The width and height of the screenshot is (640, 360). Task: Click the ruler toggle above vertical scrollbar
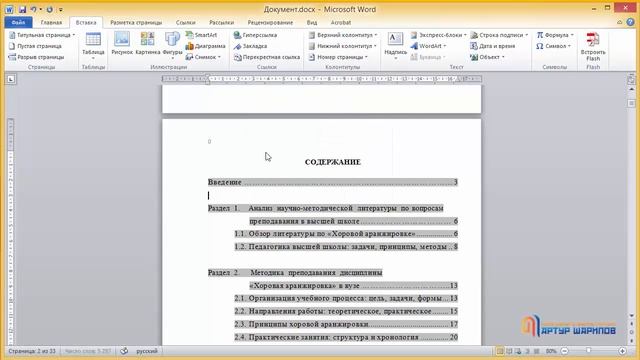tap(631, 79)
